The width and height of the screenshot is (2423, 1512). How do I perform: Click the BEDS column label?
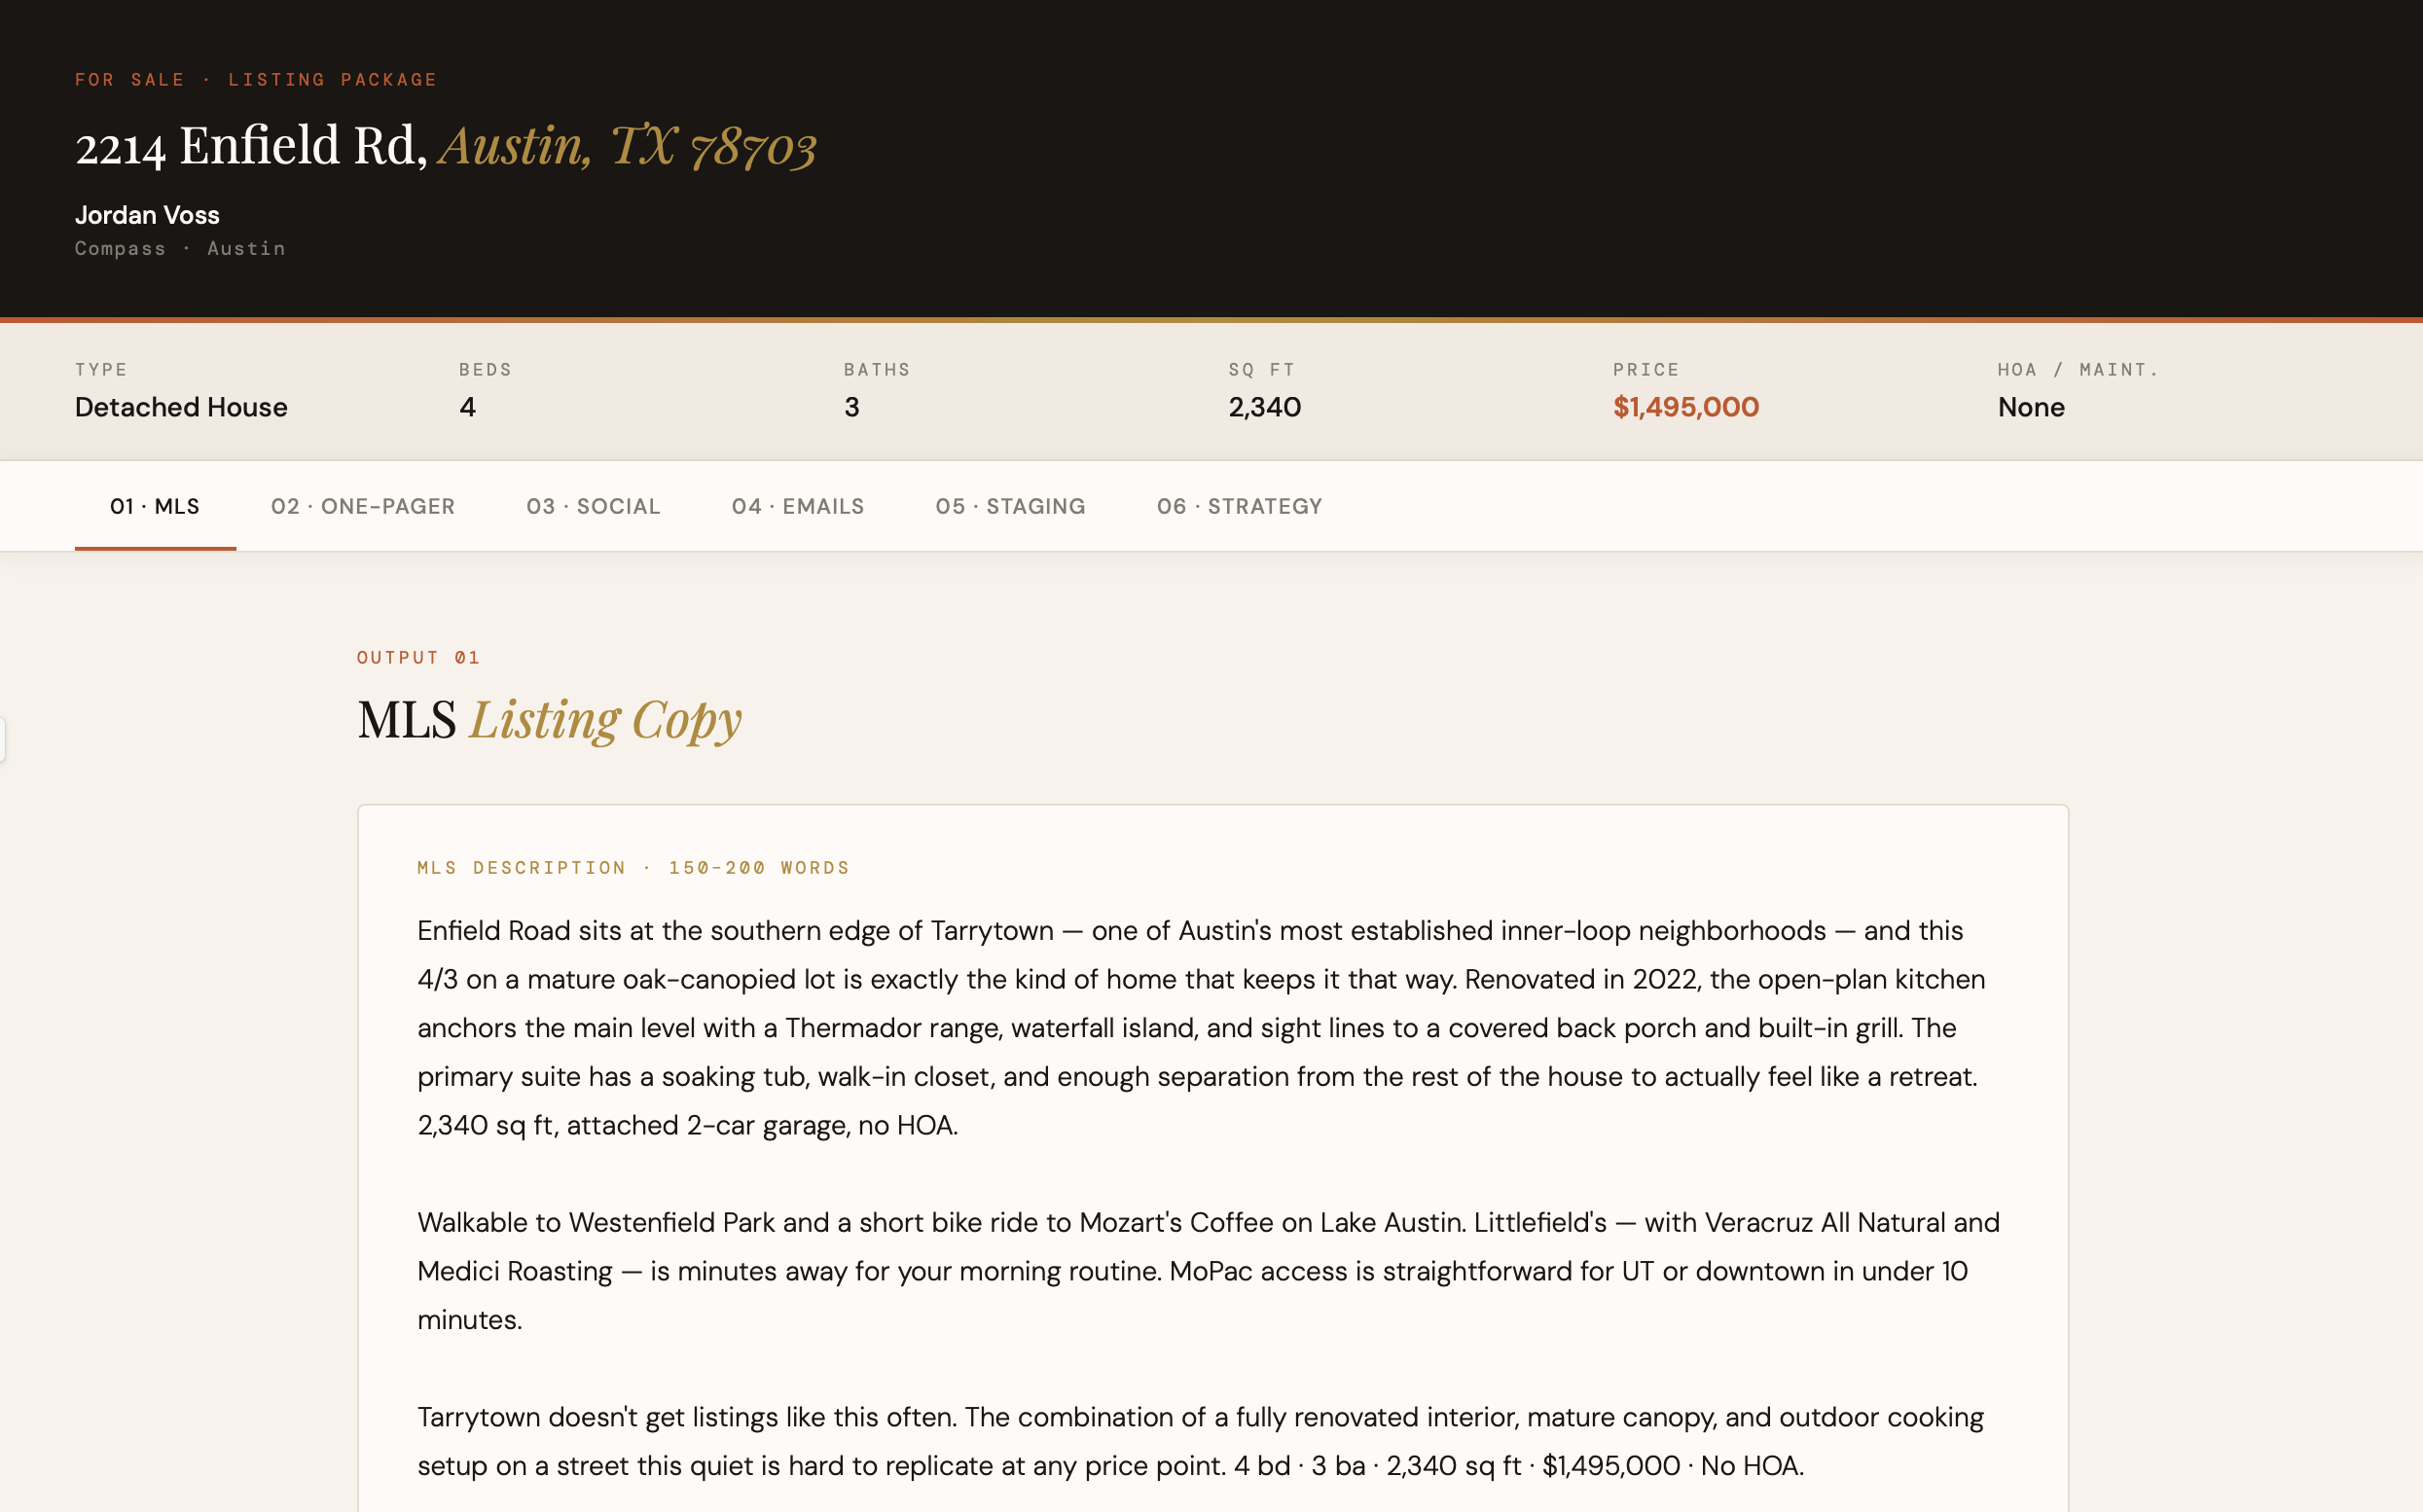(x=485, y=369)
